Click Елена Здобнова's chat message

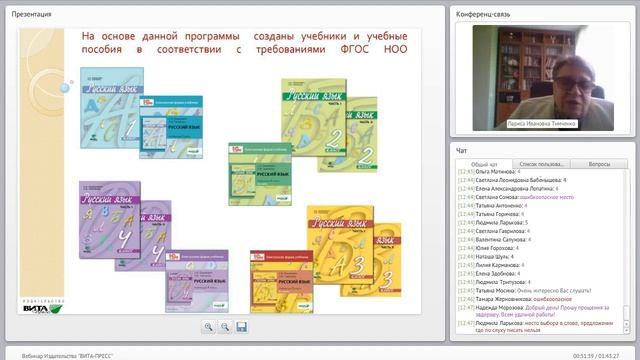tap(489, 273)
